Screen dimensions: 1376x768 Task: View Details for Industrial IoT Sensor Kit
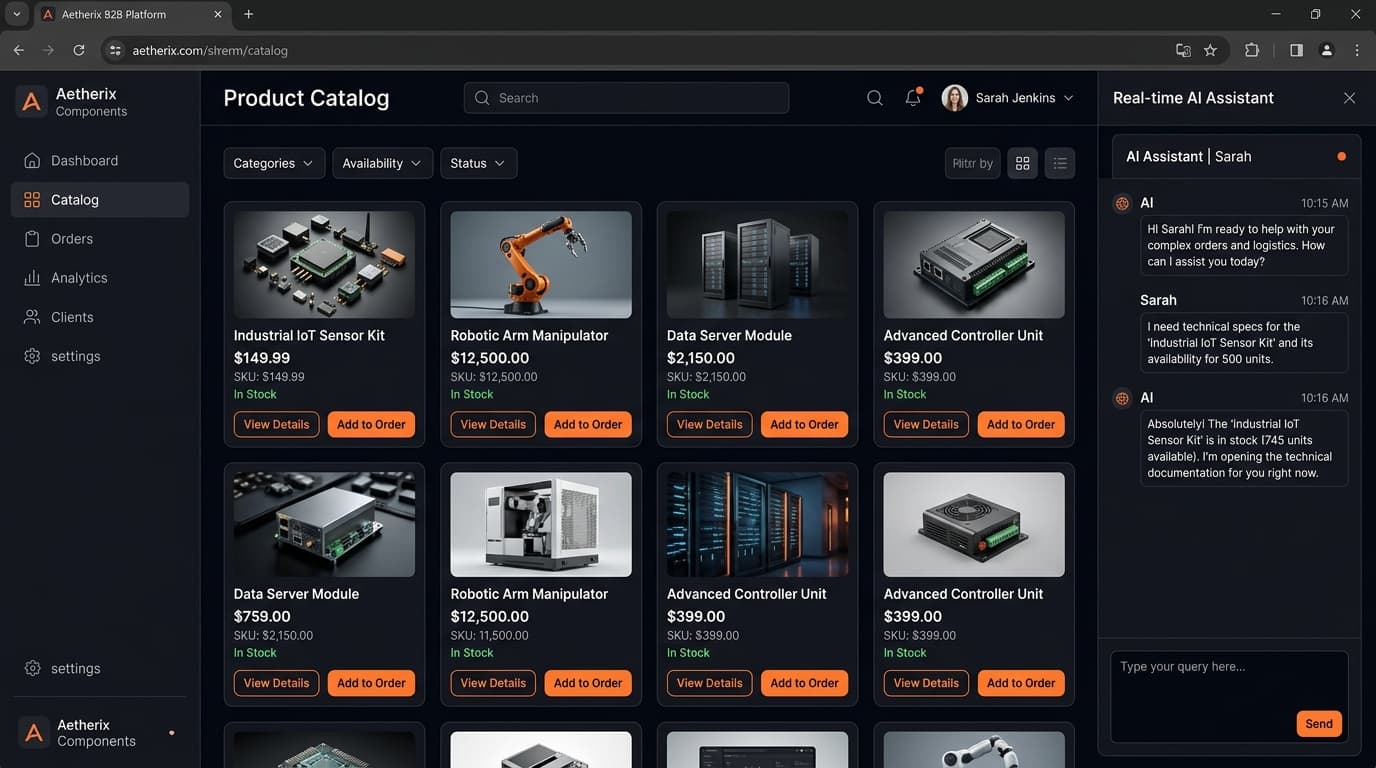point(276,424)
